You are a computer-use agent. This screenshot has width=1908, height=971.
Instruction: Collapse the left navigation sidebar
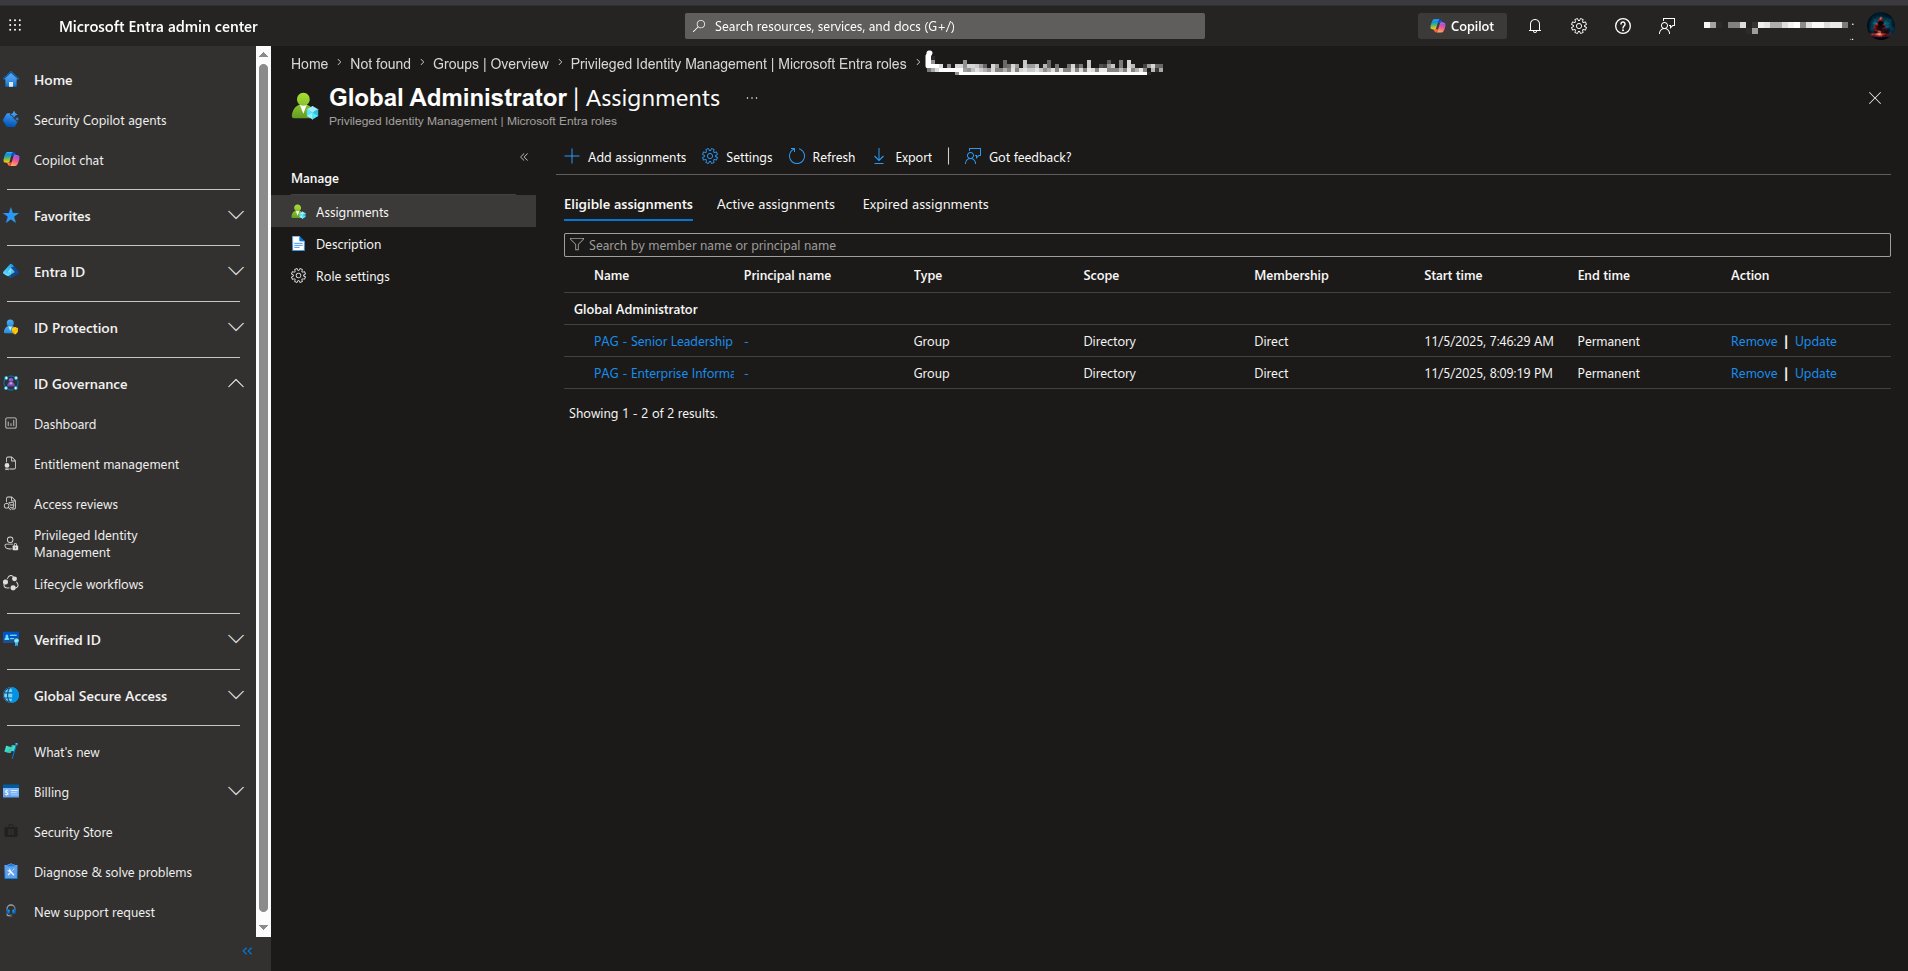click(x=247, y=951)
